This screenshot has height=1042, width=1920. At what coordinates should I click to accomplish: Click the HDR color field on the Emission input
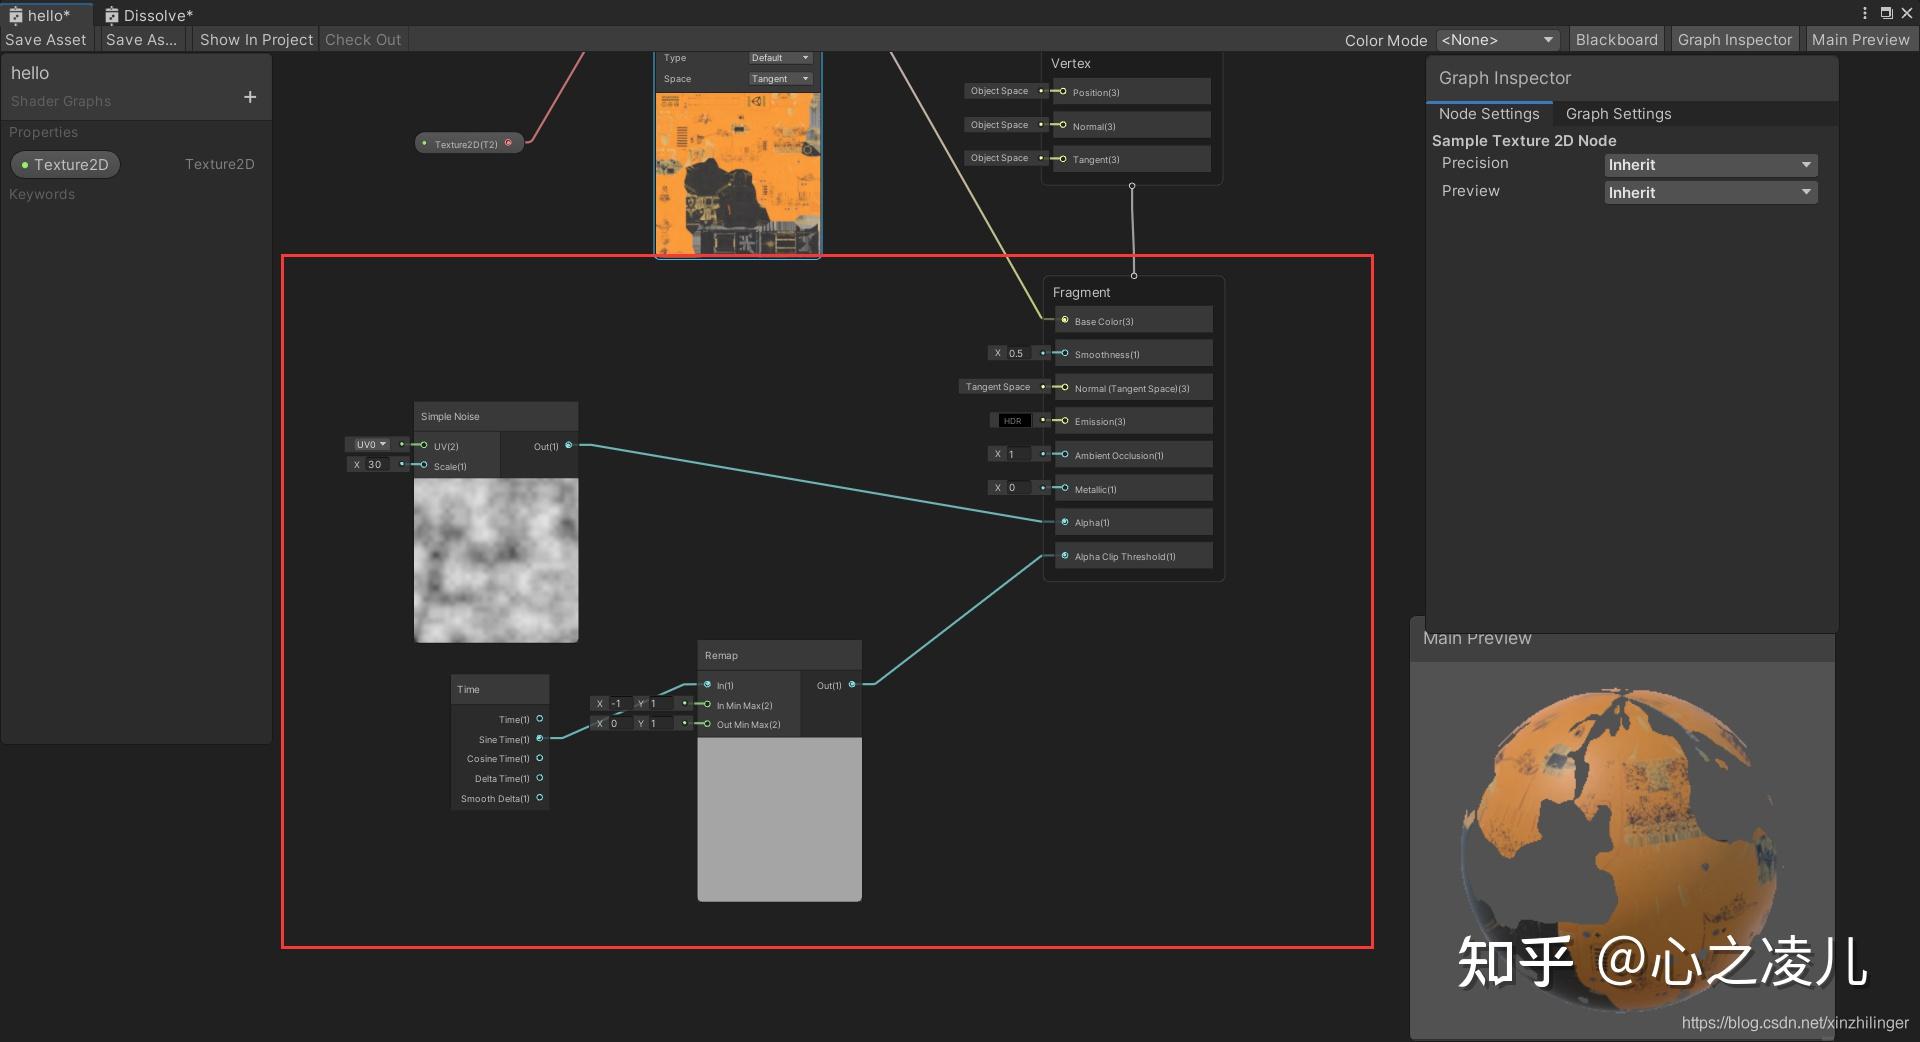pyautogui.click(x=1013, y=420)
